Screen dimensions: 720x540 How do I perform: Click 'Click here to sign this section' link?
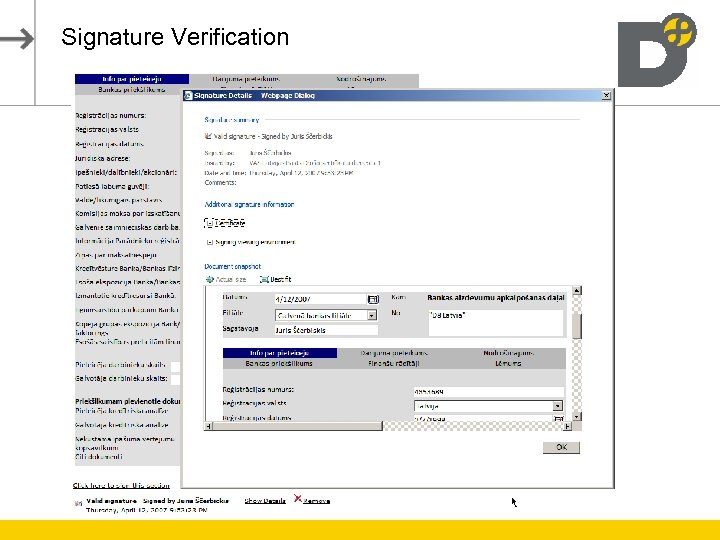tap(121, 485)
